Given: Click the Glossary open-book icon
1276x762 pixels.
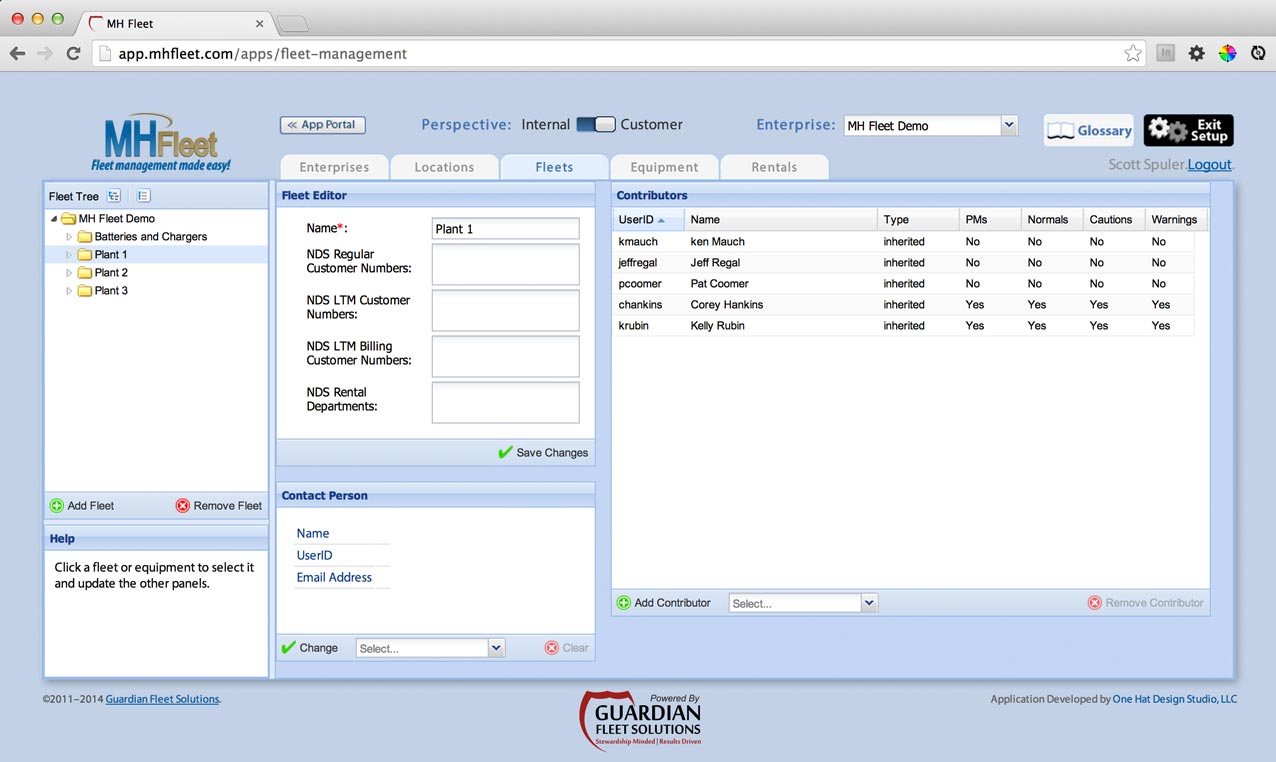Looking at the screenshot, I should [1060, 131].
